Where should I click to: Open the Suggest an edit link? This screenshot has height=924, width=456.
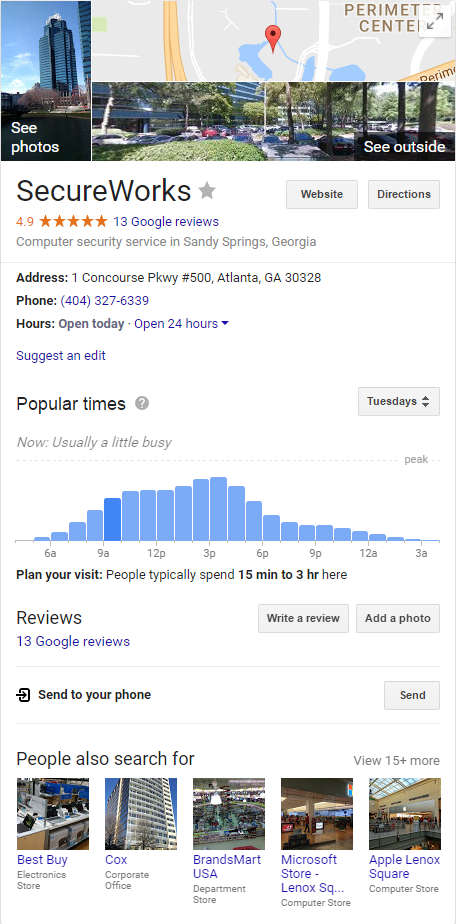tap(61, 355)
